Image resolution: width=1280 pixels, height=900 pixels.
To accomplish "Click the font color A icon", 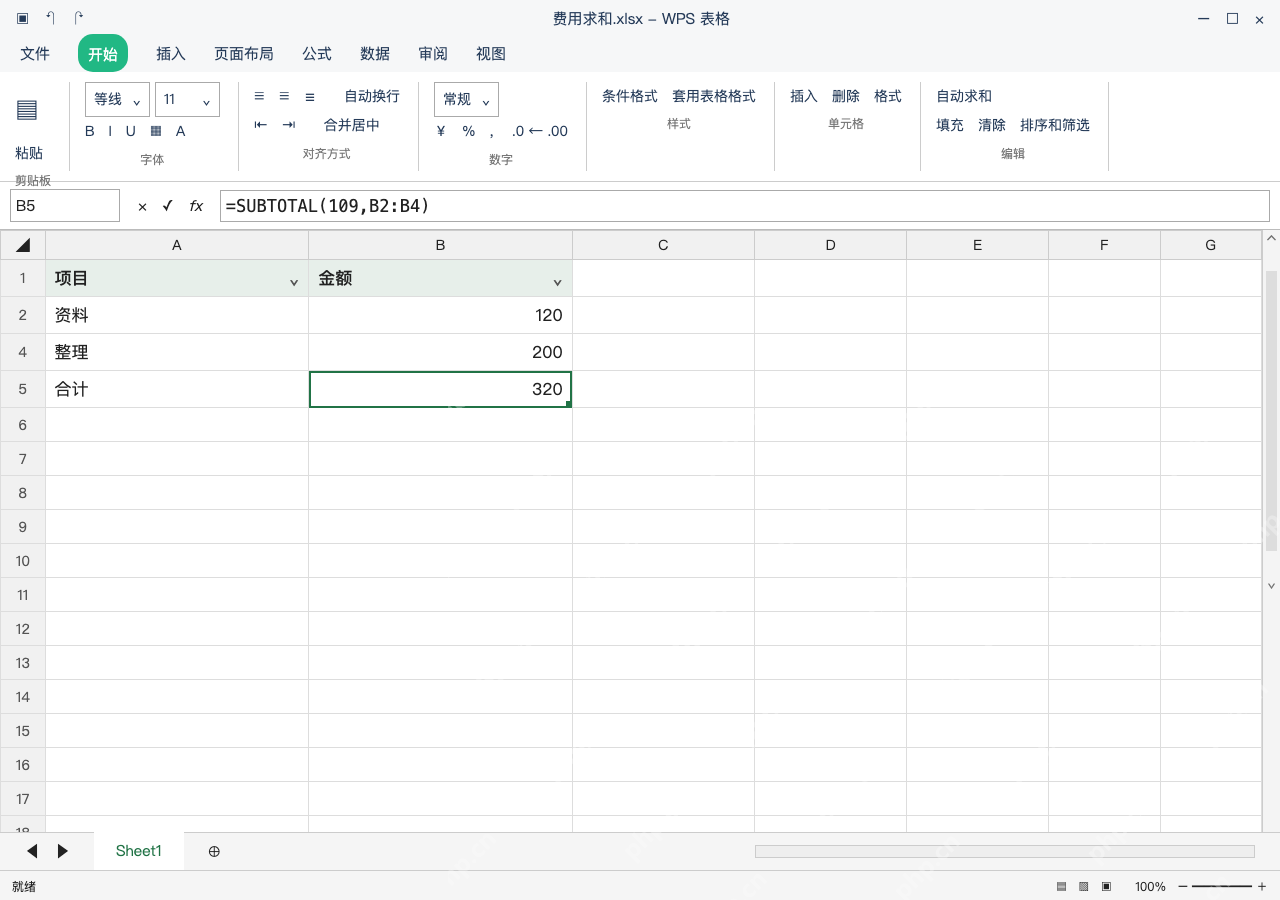I will (x=181, y=131).
